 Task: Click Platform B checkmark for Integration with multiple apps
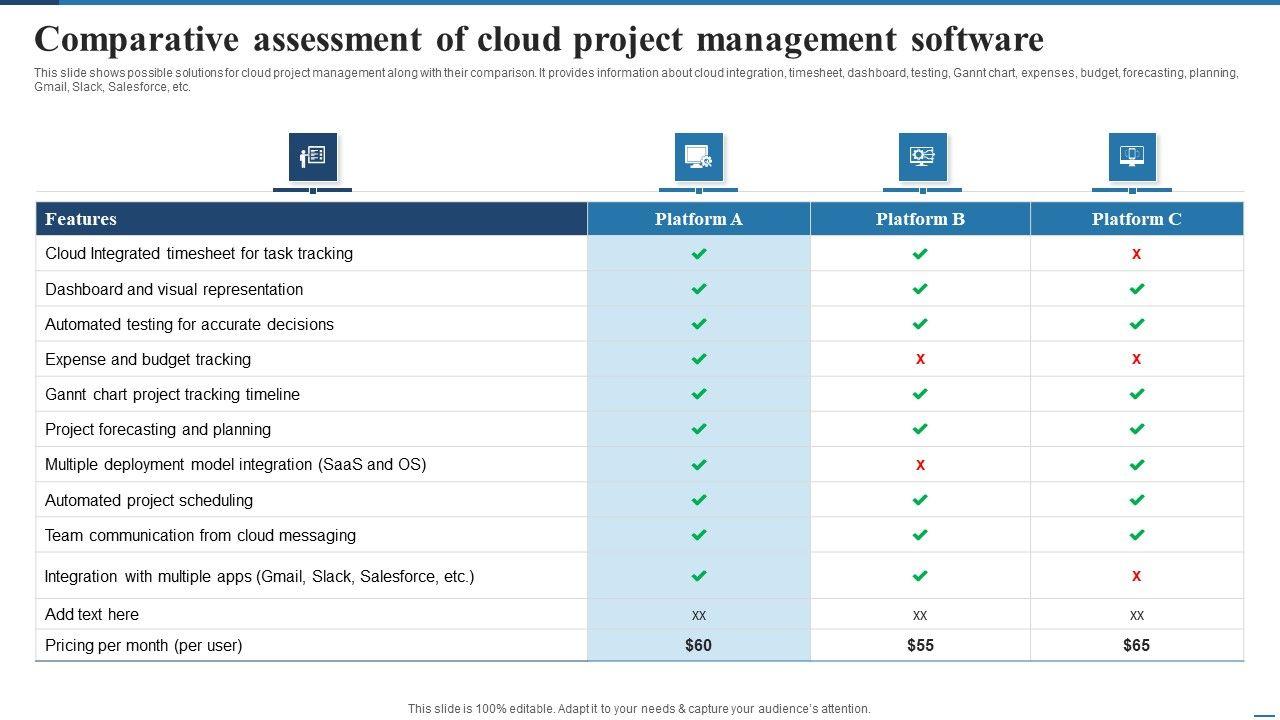[x=920, y=576]
